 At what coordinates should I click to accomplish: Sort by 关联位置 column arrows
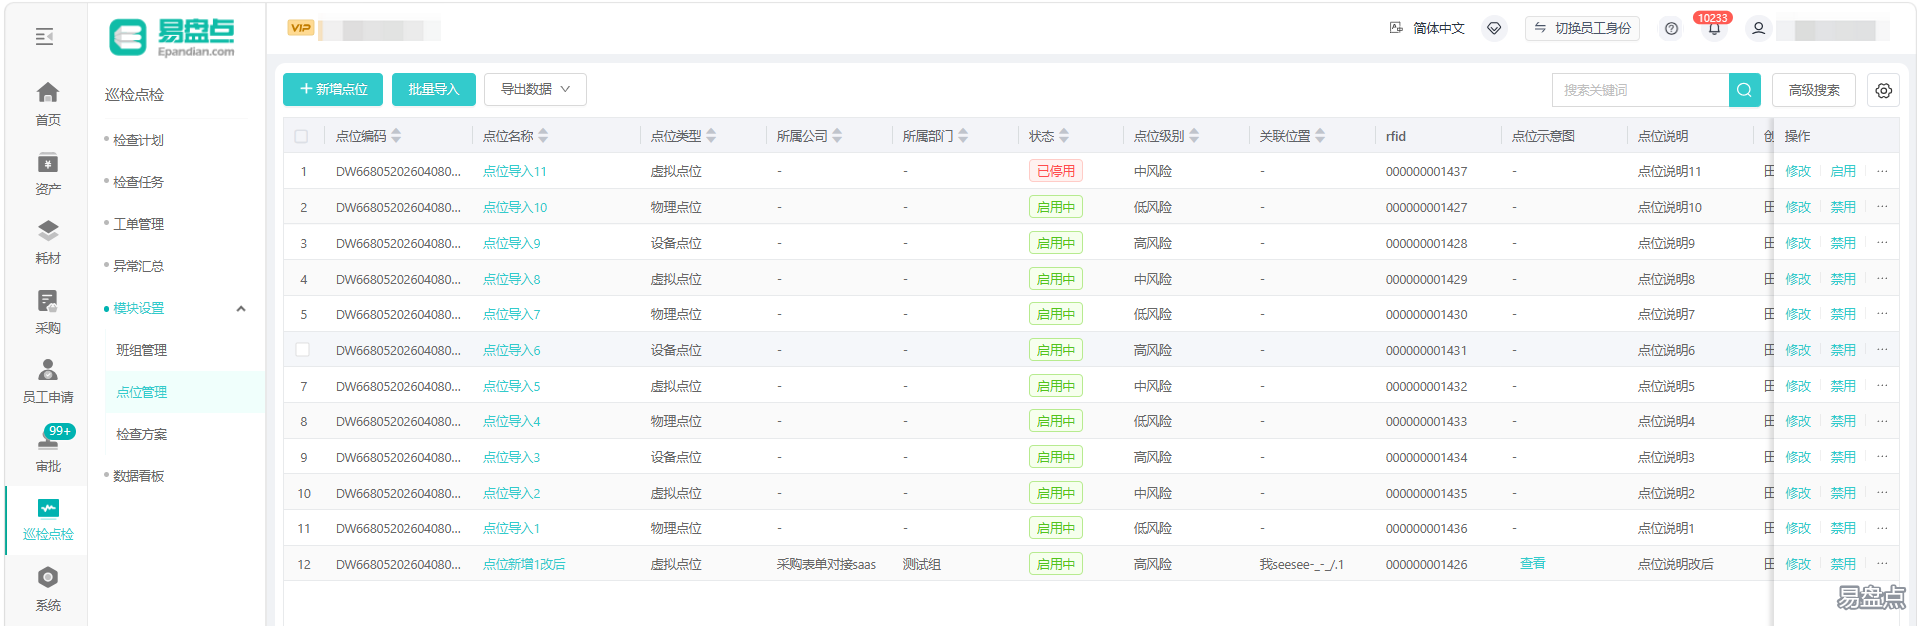1320,136
